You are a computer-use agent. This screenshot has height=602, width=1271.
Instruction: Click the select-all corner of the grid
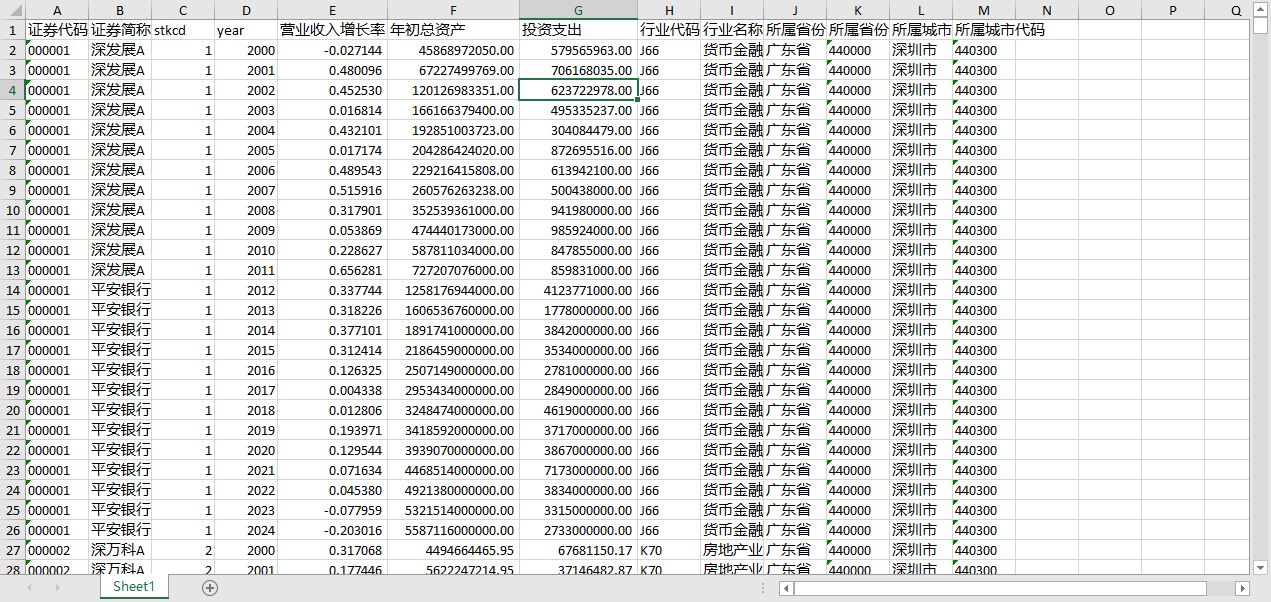12,10
